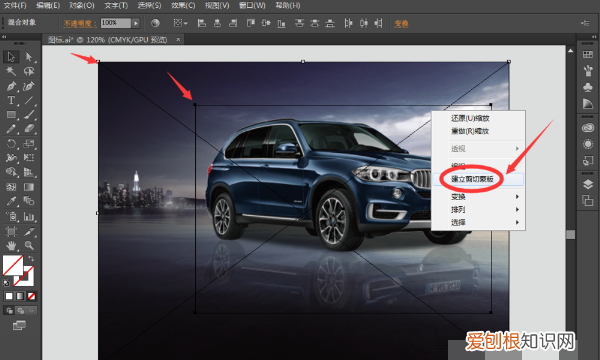Select the Perspective Grid tool
Viewport: 600px width, 360px height.
pyautogui.click(x=29, y=172)
